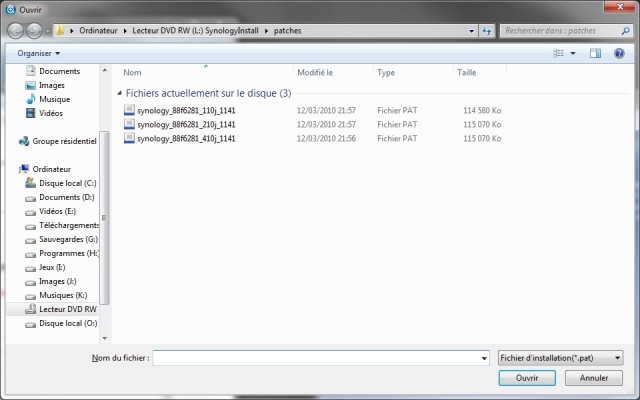640x400 pixels.
Task: Select Ordinateur in the address breadcrumb
Action: (x=98, y=31)
